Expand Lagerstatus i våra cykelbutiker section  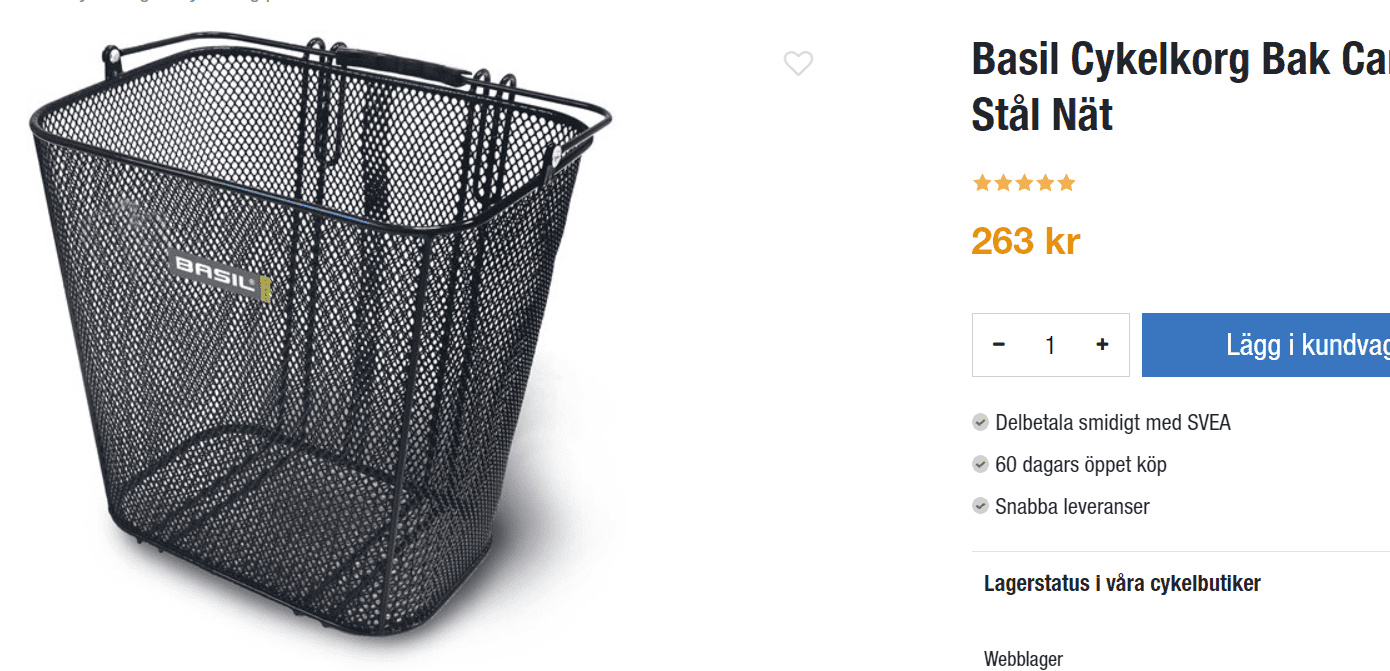[x=1122, y=583]
